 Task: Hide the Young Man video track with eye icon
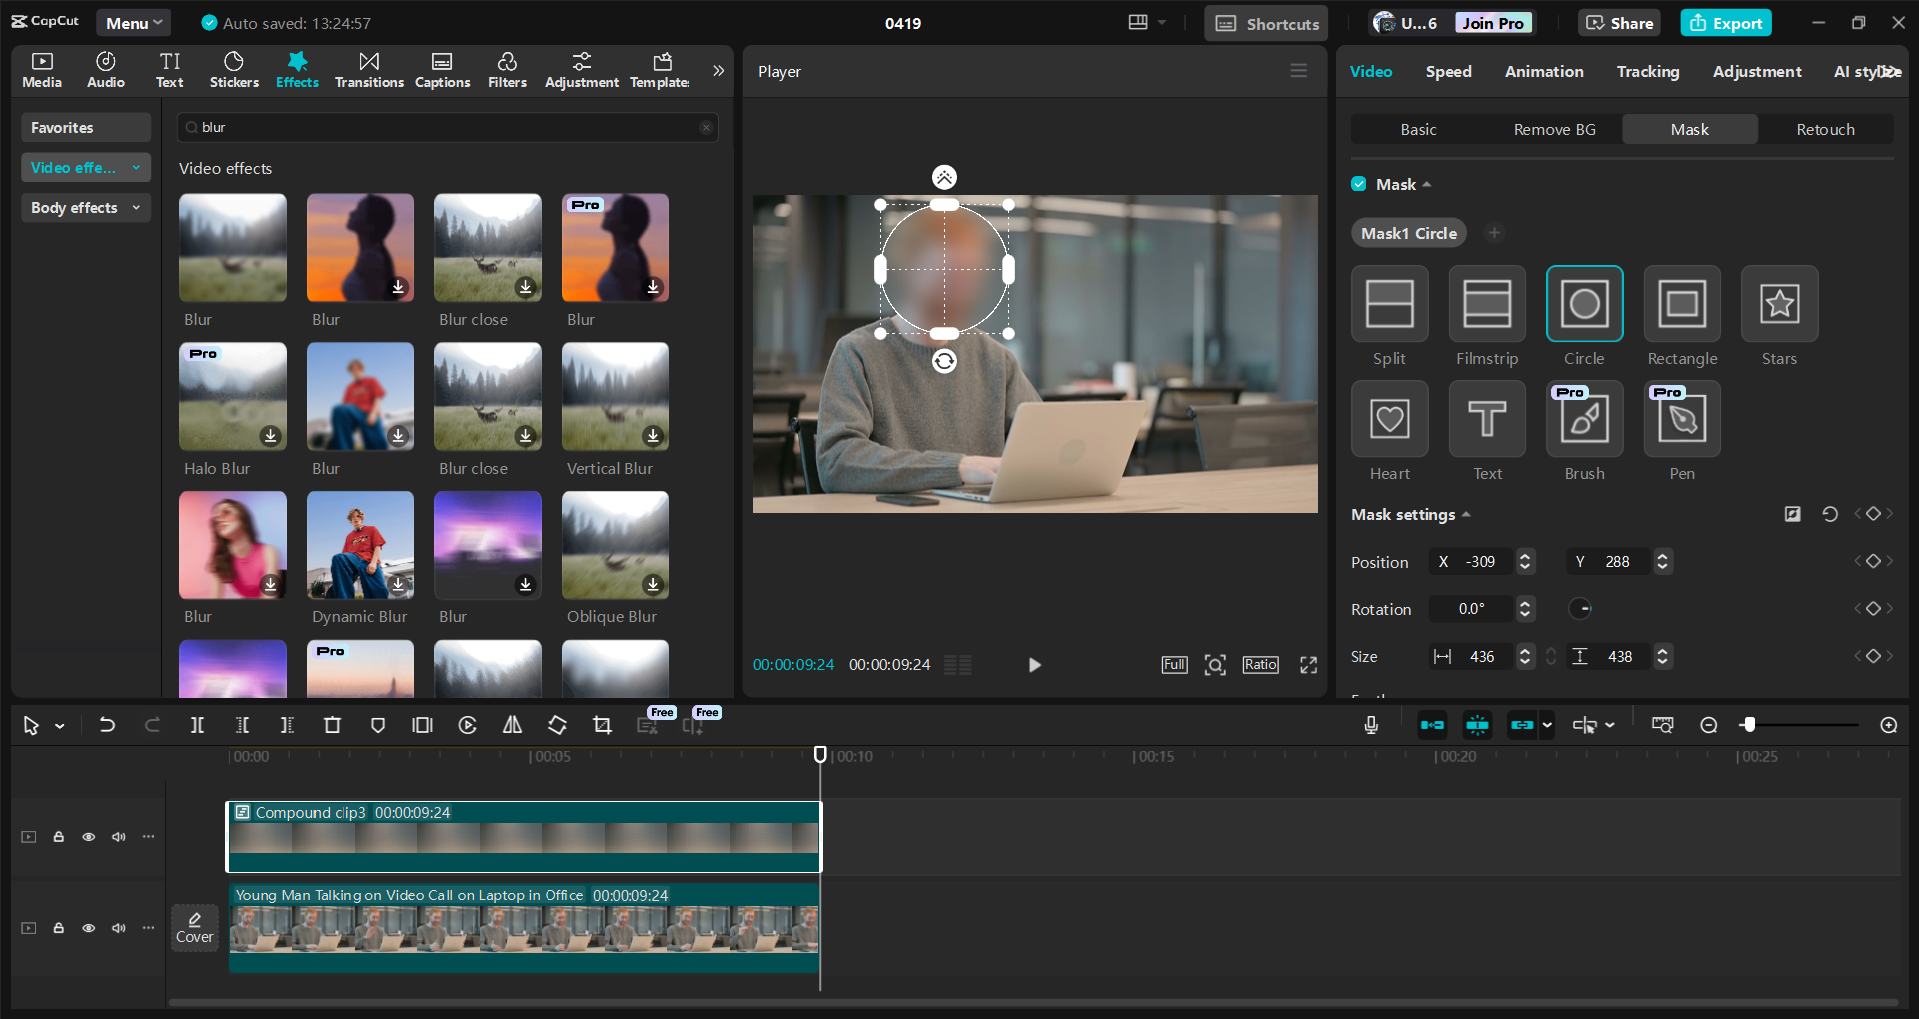(89, 928)
